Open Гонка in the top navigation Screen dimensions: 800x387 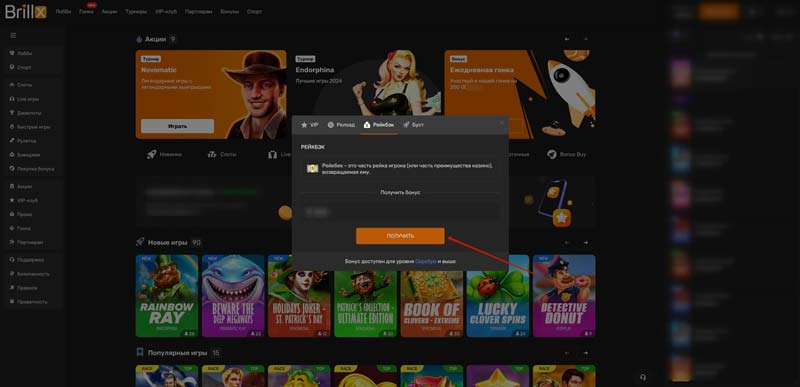click(x=86, y=11)
